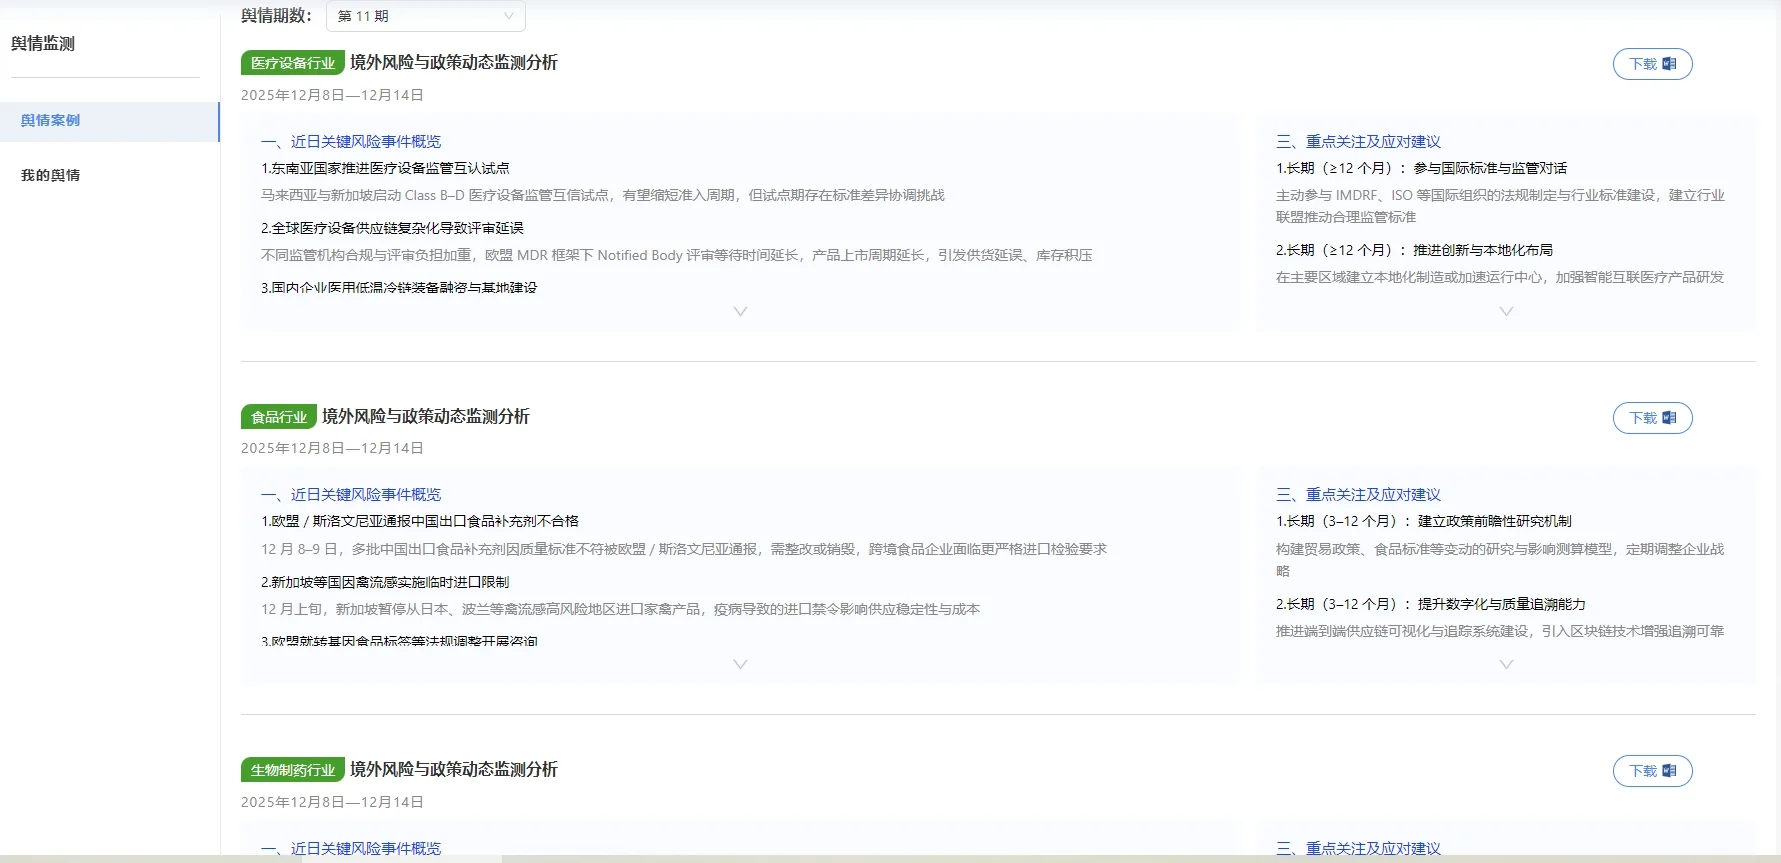Expand 食品行业 重点关注及应对建议 chevron
The image size is (1781, 863).
coord(1506,664)
